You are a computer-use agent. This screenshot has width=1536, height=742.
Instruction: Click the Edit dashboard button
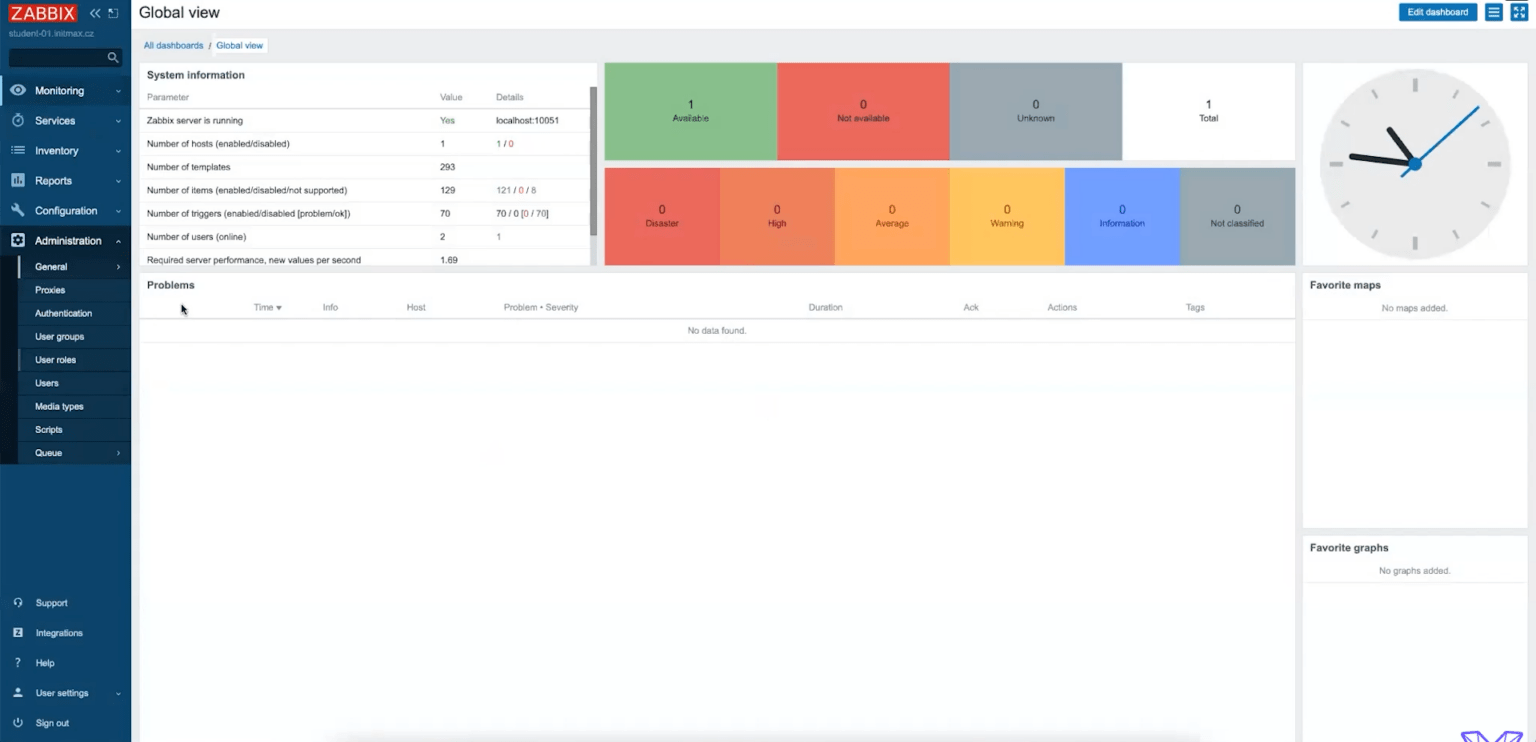coord(1437,12)
